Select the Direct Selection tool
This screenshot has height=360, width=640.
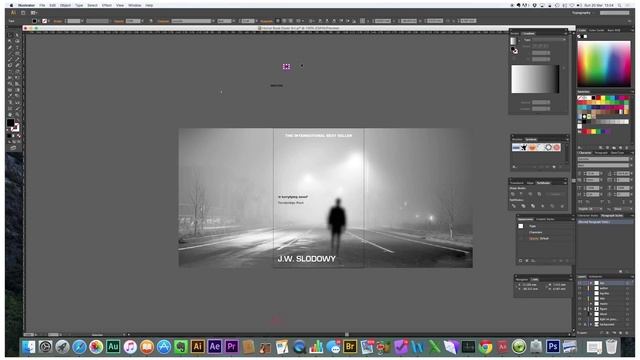[17, 35]
